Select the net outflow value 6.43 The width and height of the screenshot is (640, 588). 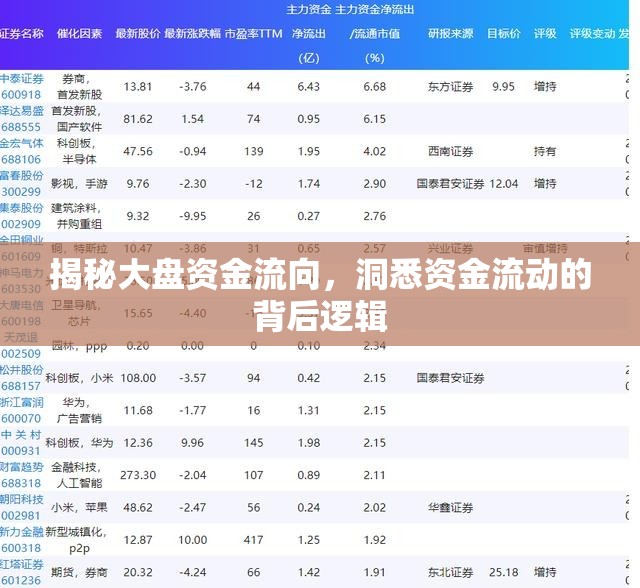point(309,87)
